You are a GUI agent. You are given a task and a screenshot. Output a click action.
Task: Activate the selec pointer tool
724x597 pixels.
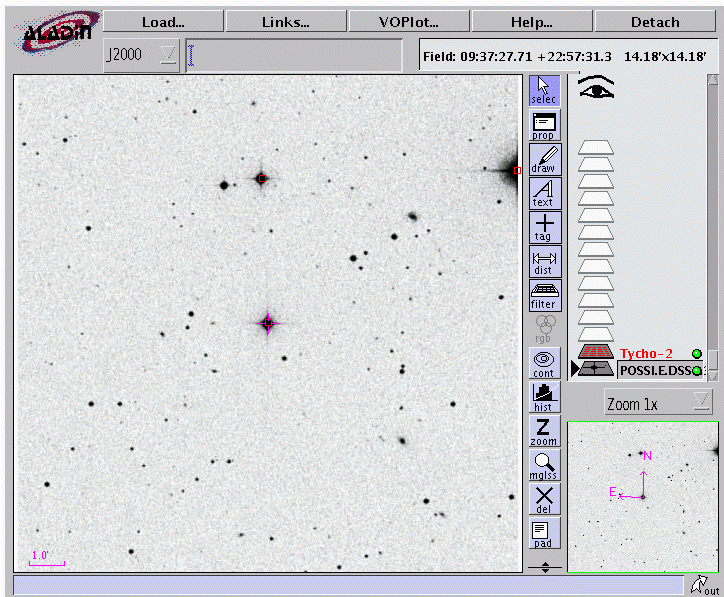(x=544, y=90)
